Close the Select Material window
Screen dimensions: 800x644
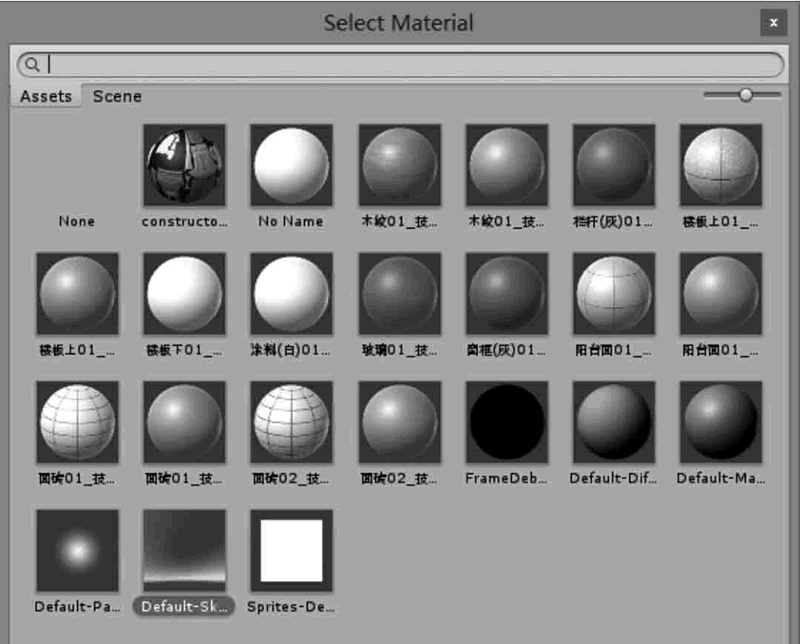pyautogui.click(x=772, y=22)
